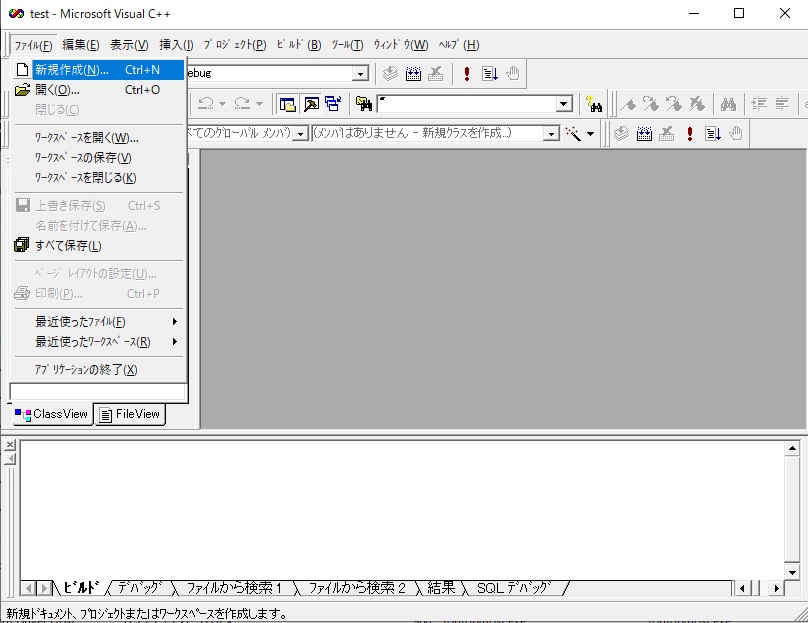Open the 編集(E) menu
This screenshot has width=808, height=623.
[81, 45]
